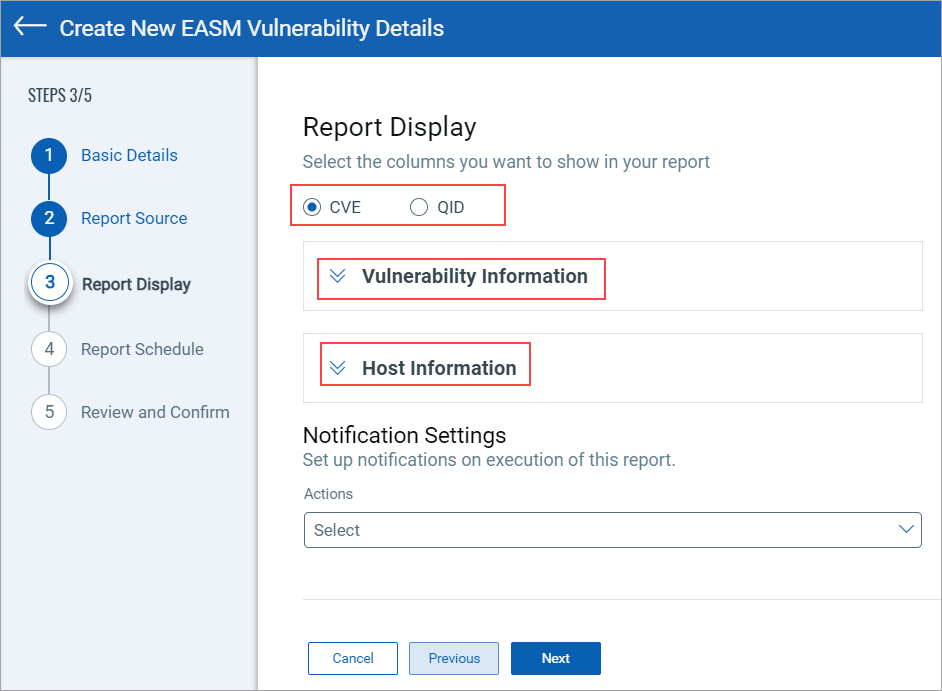Click step 5 circle icon

pyautogui.click(x=49, y=412)
